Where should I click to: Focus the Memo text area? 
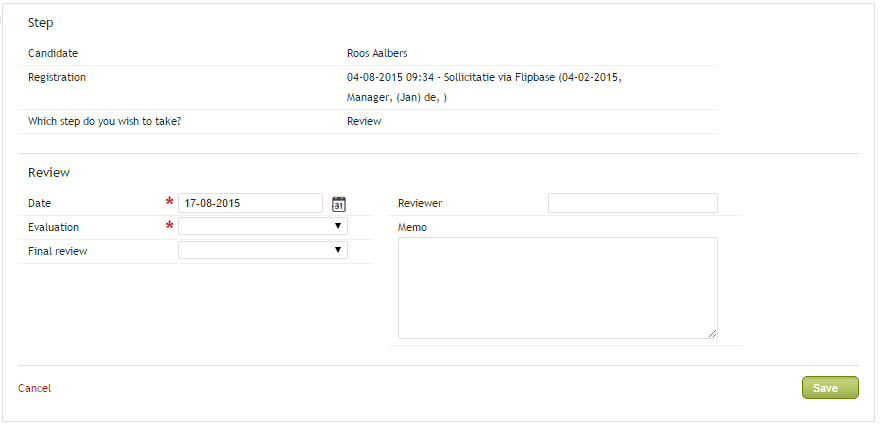click(558, 288)
